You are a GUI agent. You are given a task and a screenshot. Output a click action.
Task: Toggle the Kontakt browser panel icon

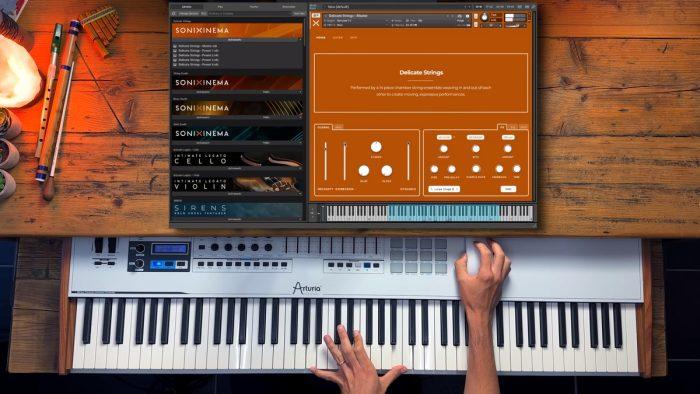[x=313, y=7]
